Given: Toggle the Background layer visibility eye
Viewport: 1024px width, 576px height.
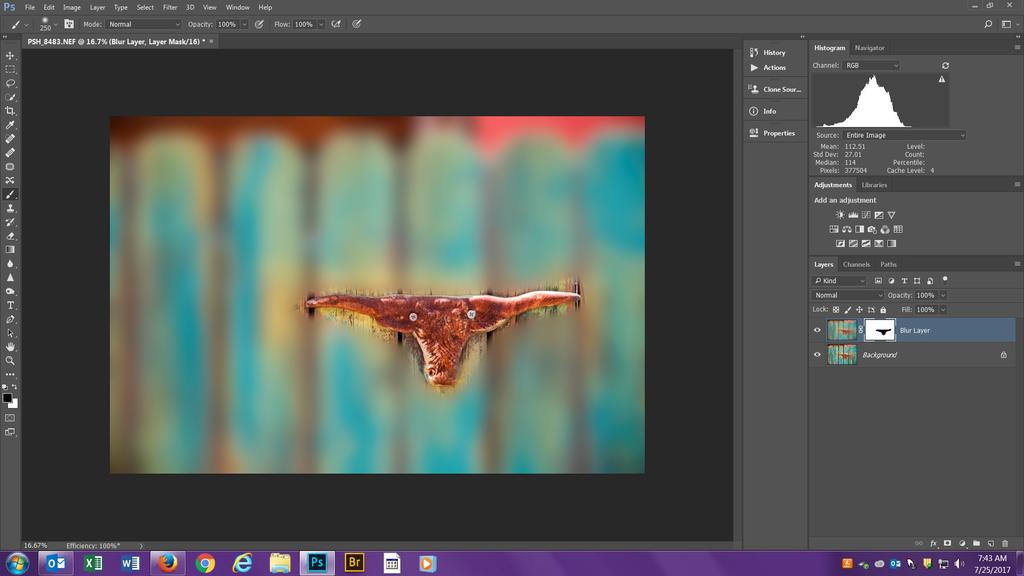Looking at the screenshot, I should point(817,355).
